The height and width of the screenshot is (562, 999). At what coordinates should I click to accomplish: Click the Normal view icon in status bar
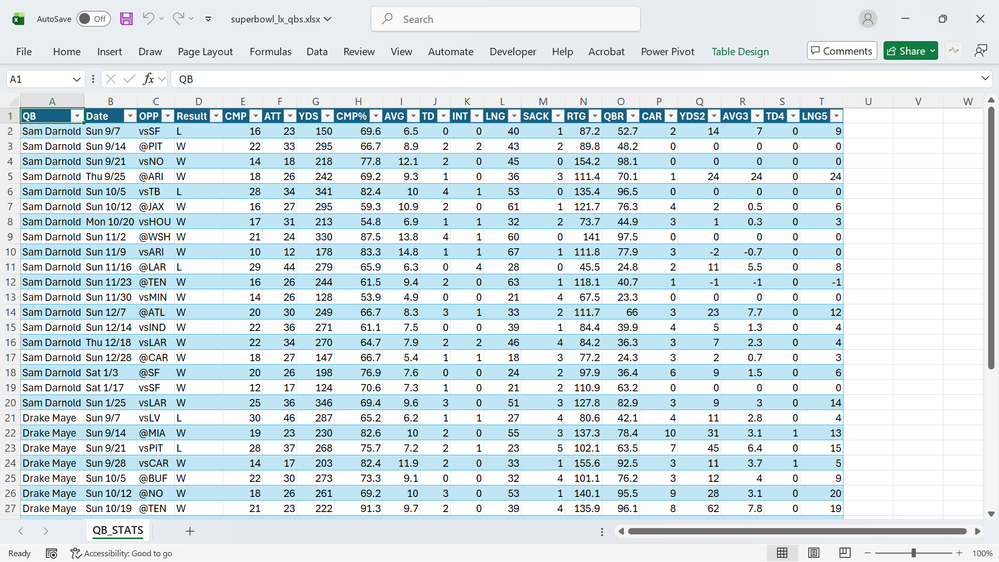coord(782,553)
